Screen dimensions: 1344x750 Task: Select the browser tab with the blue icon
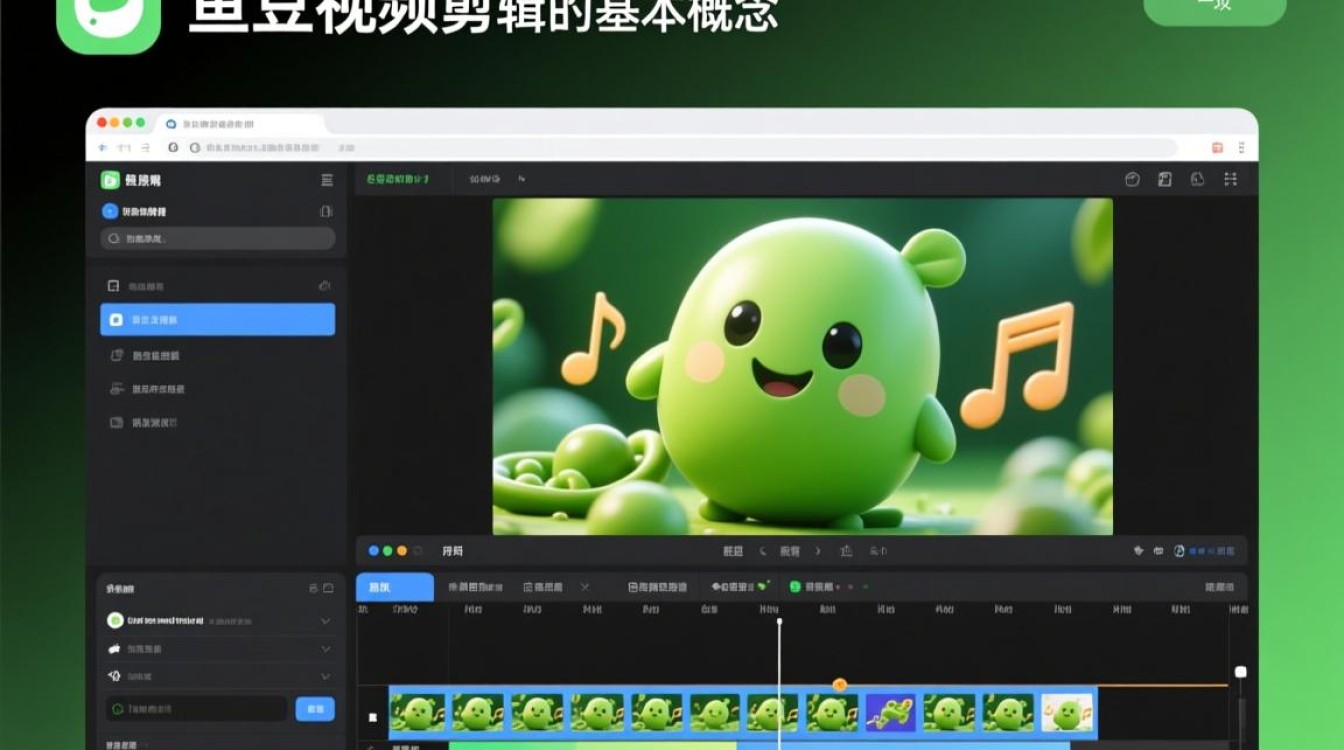(240, 123)
